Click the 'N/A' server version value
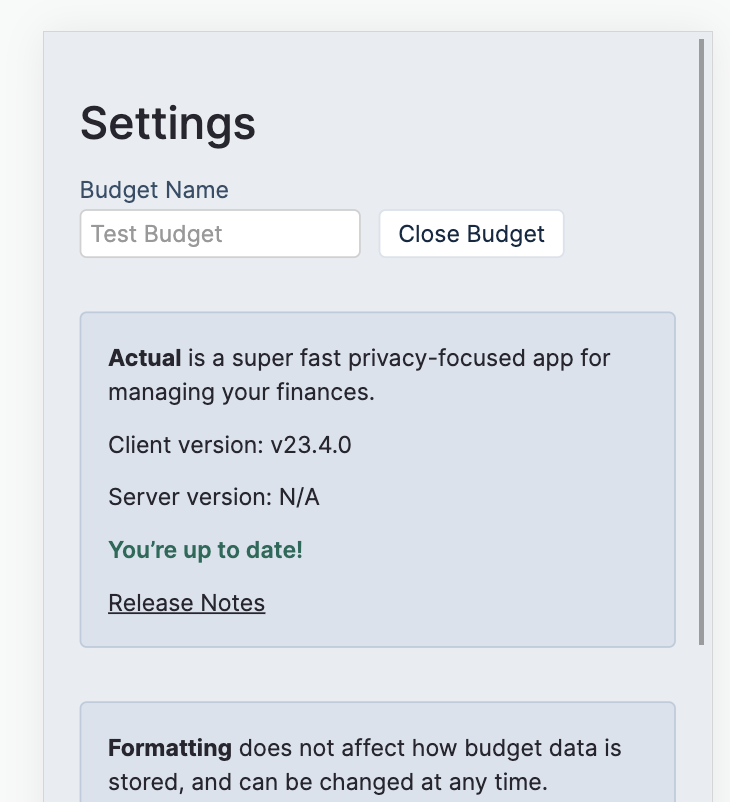The height and width of the screenshot is (802, 730). (x=299, y=497)
